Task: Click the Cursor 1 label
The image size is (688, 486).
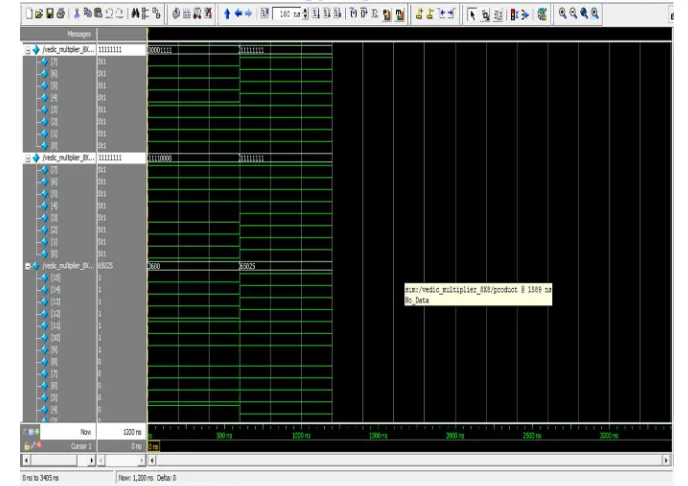Action: click(81, 446)
